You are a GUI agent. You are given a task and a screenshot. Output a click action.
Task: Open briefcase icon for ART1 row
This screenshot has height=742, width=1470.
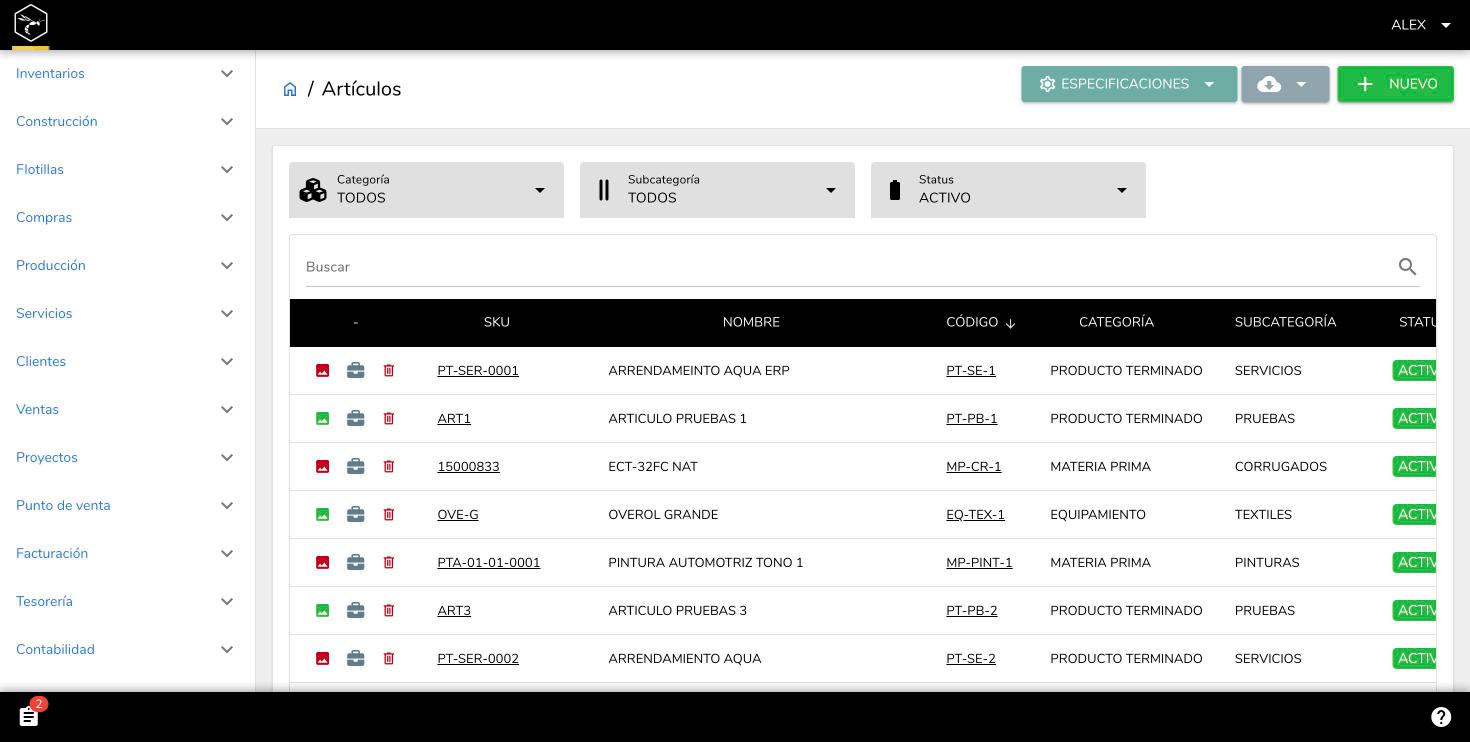pos(355,419)
